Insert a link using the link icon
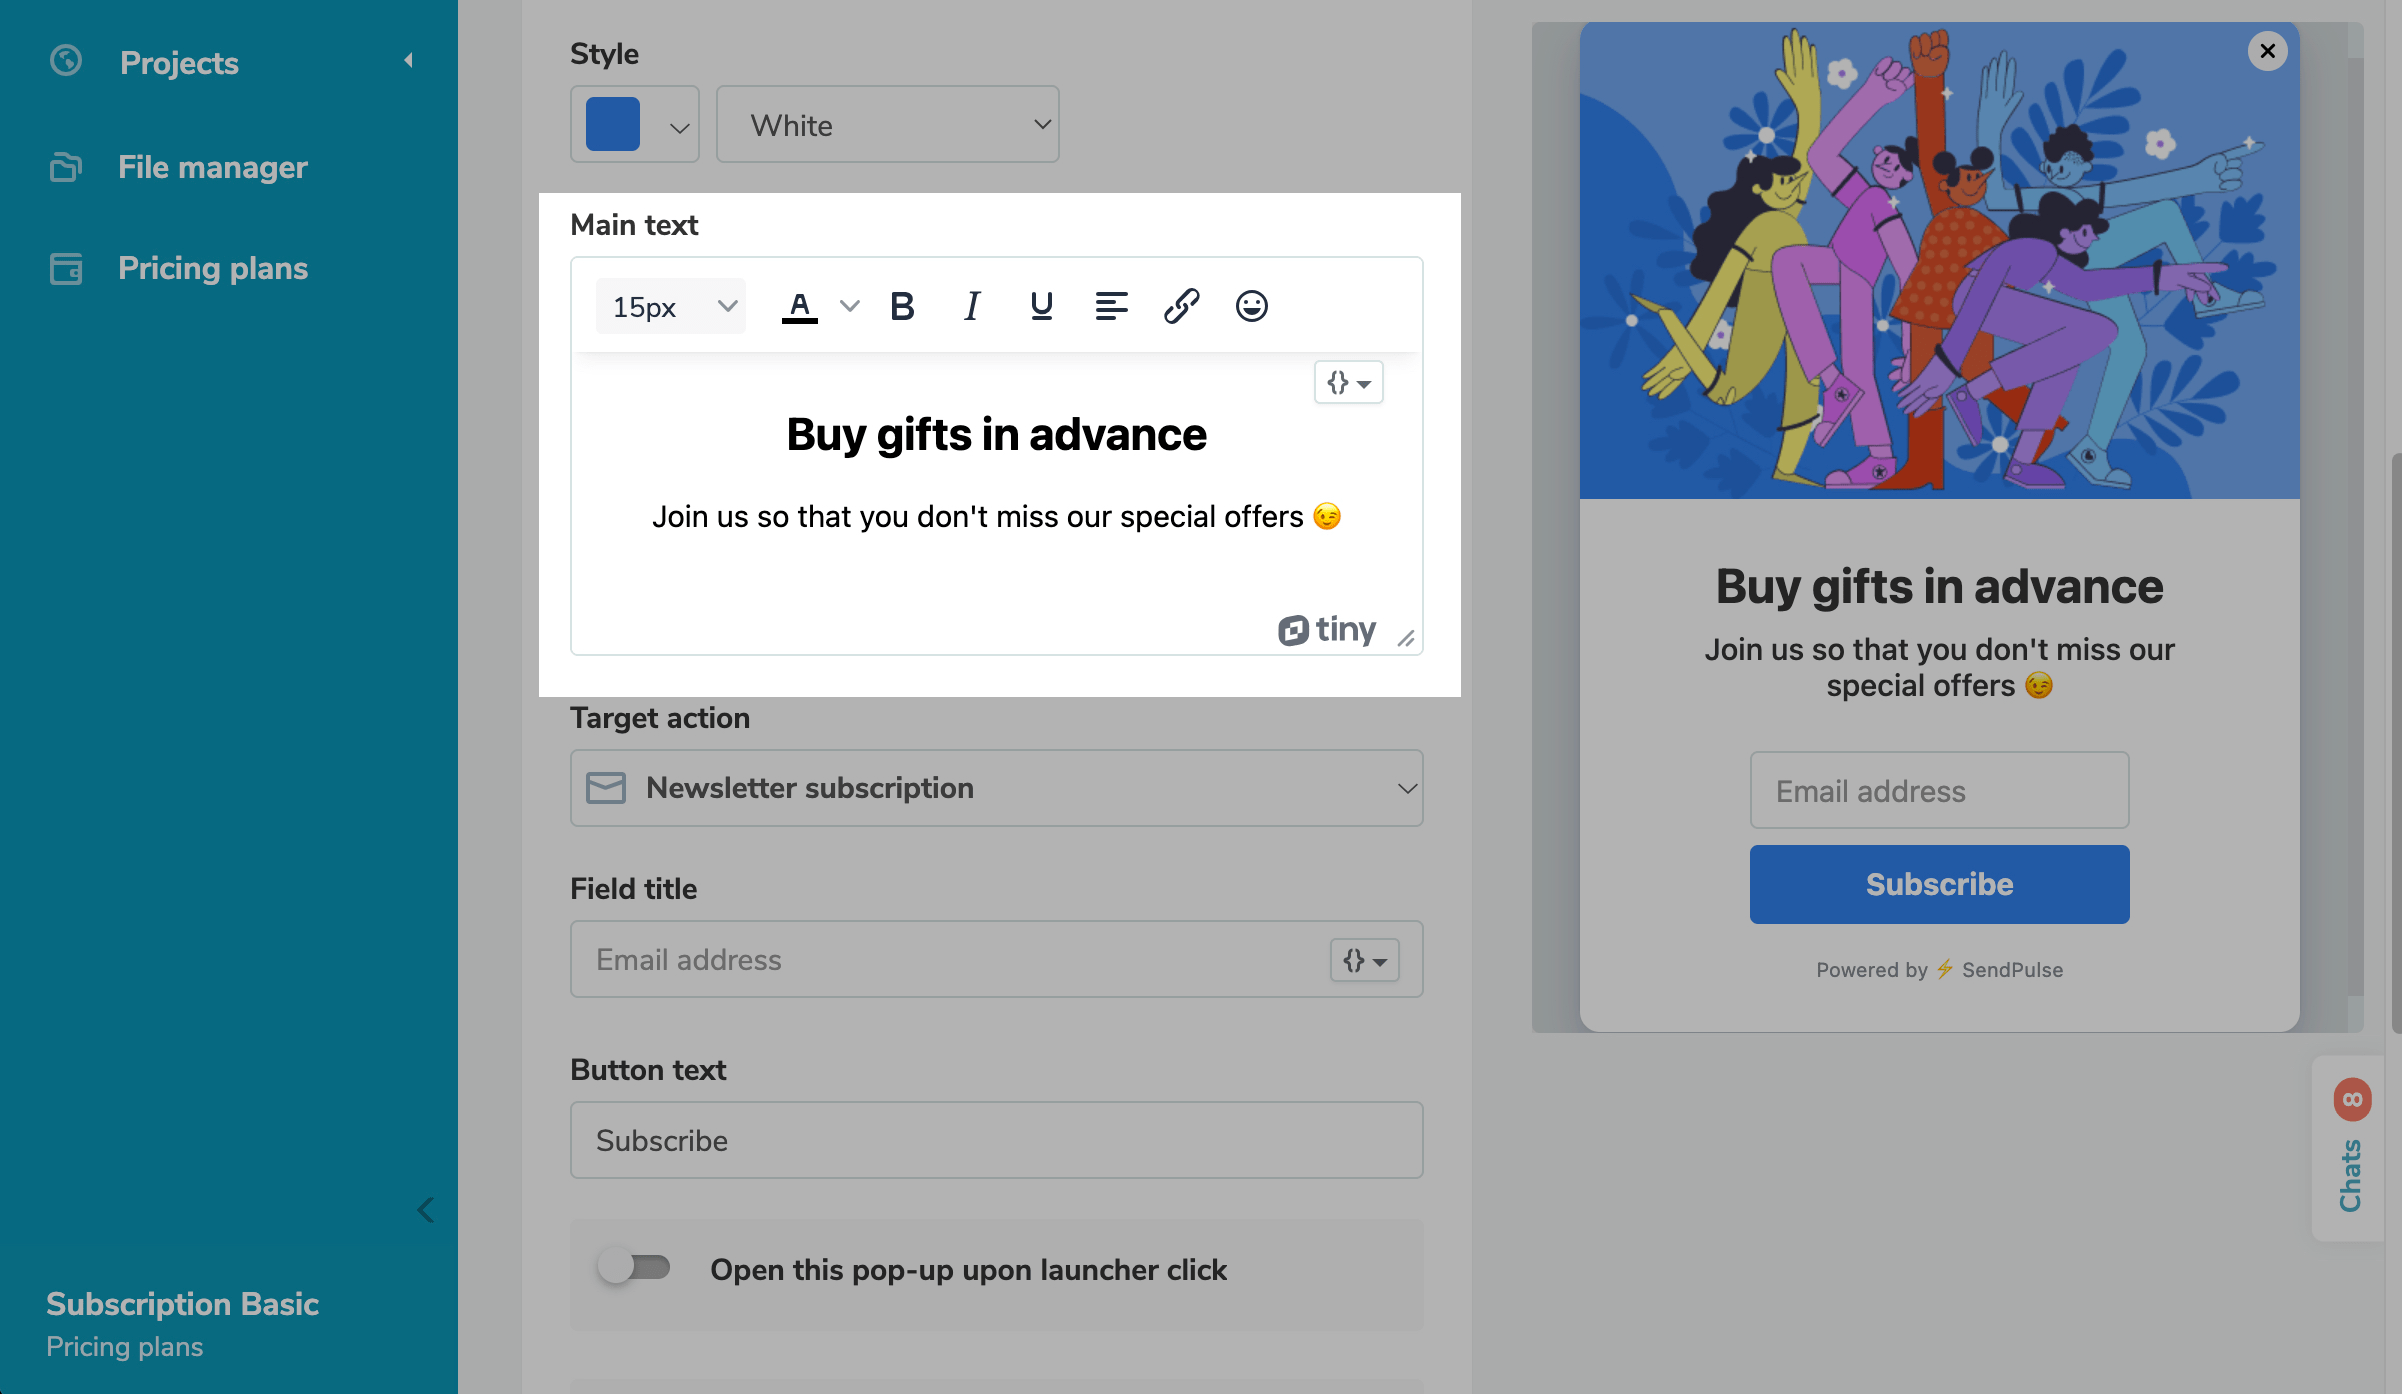Viewport: 2402px width, 1394px height. (x=1181, y=306)
